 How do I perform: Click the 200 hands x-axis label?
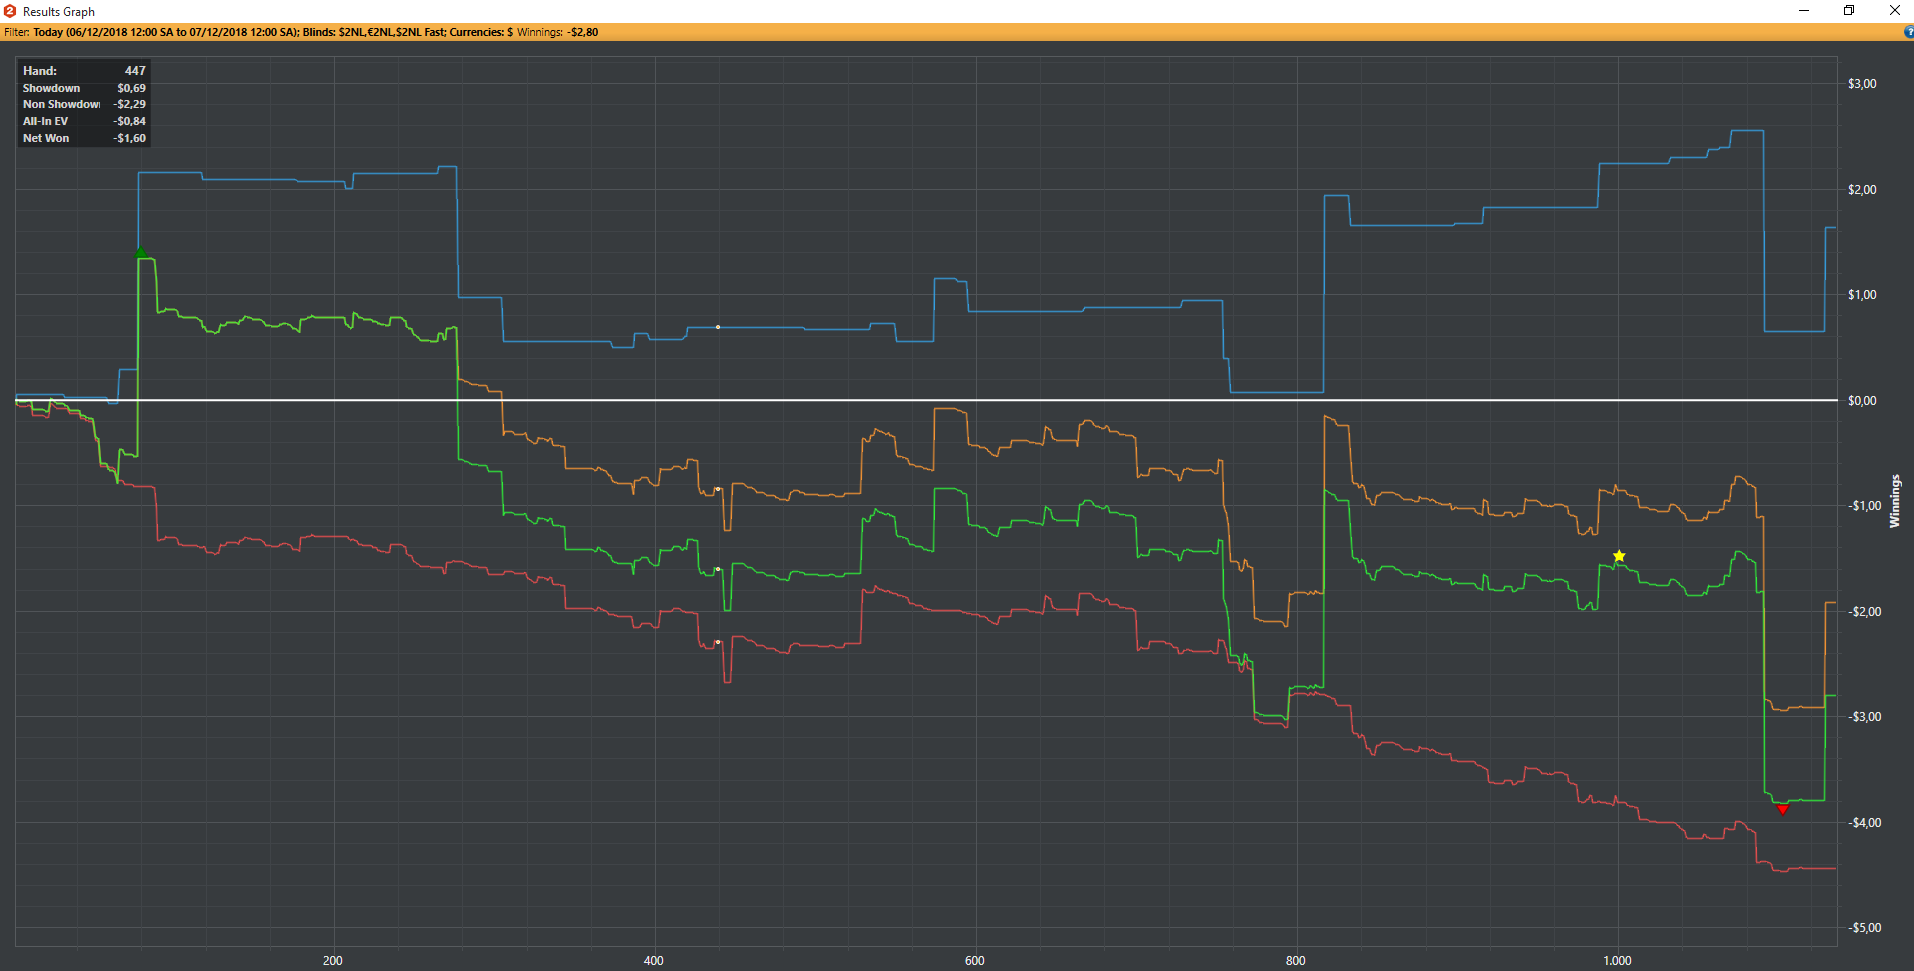pos(333,961)
